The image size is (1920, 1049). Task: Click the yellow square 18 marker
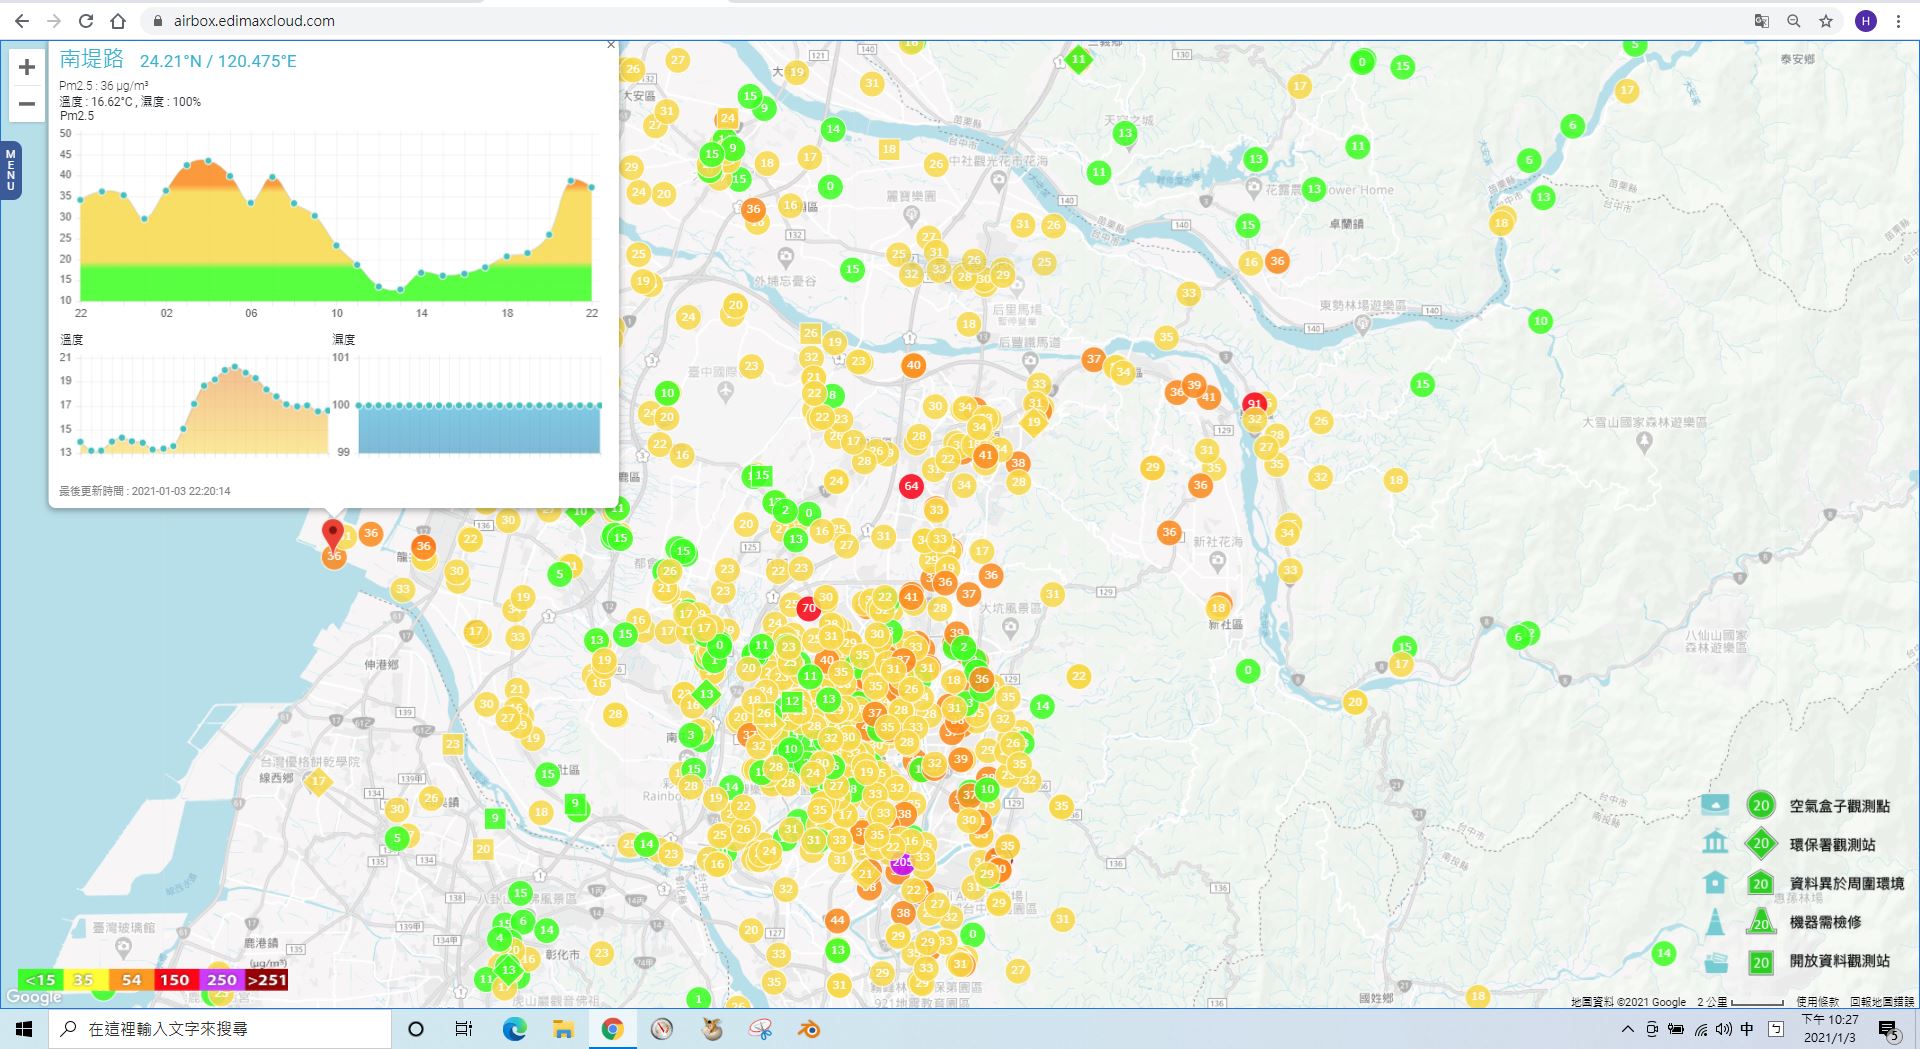889,149
